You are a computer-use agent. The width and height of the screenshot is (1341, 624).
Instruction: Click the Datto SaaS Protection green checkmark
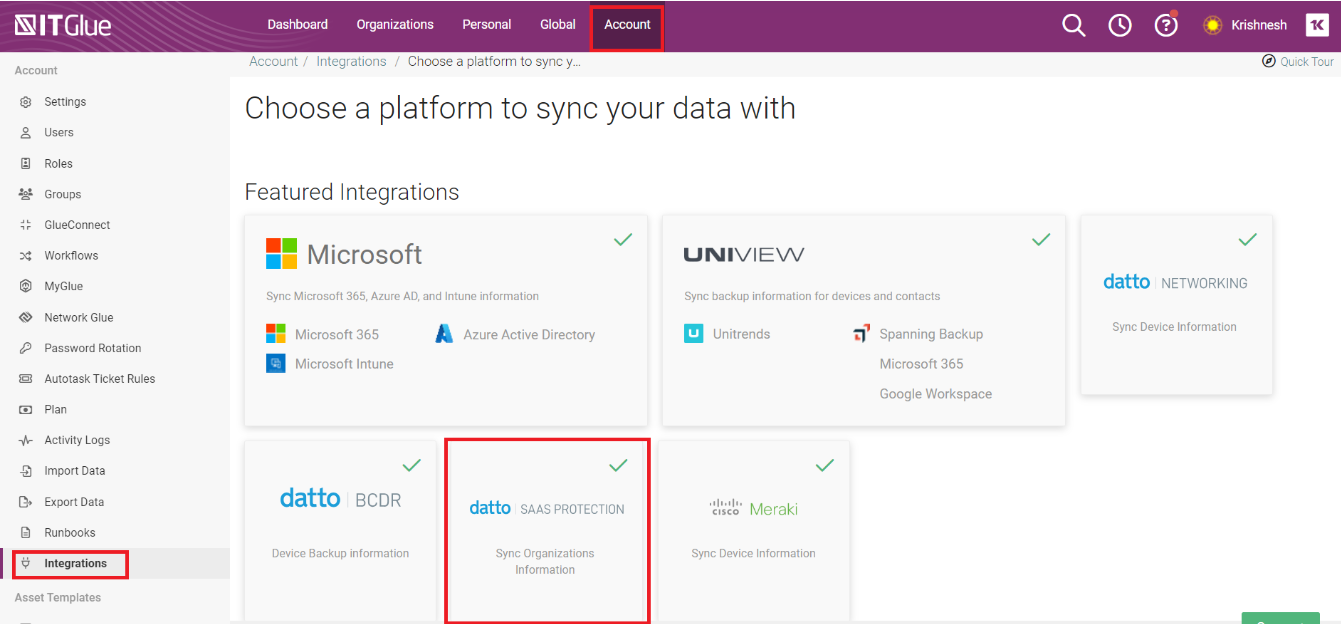tap(618, 466)
